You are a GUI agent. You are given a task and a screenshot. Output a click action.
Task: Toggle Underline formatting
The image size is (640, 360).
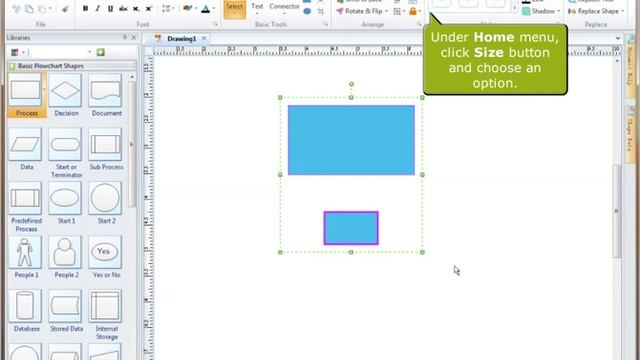pos(110,9)
